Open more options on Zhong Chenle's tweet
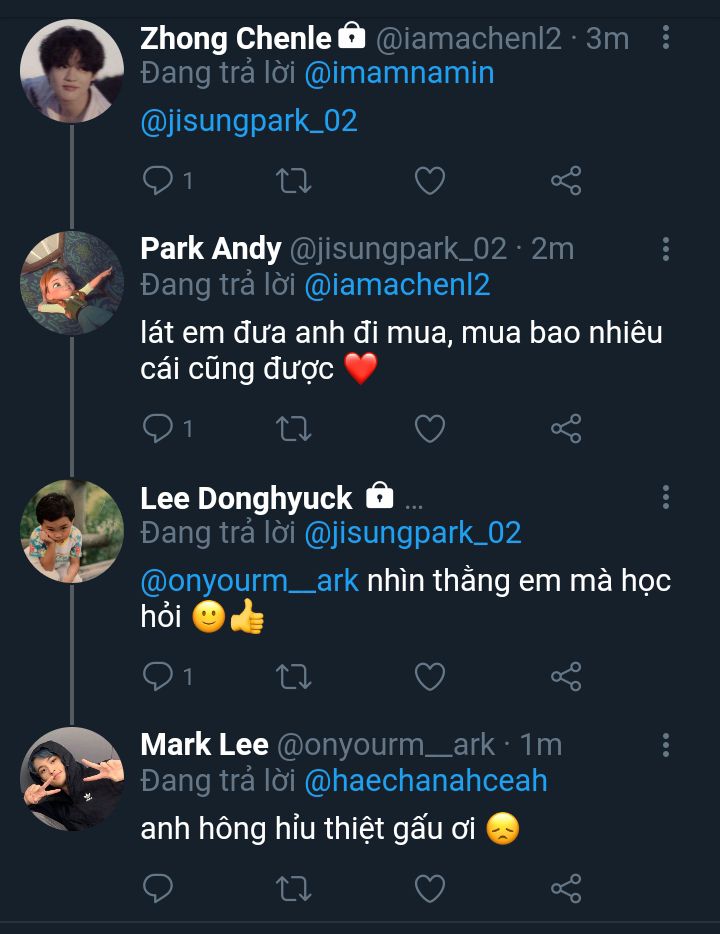This screenshot has height=934, width=720. (x=666, y=39)
